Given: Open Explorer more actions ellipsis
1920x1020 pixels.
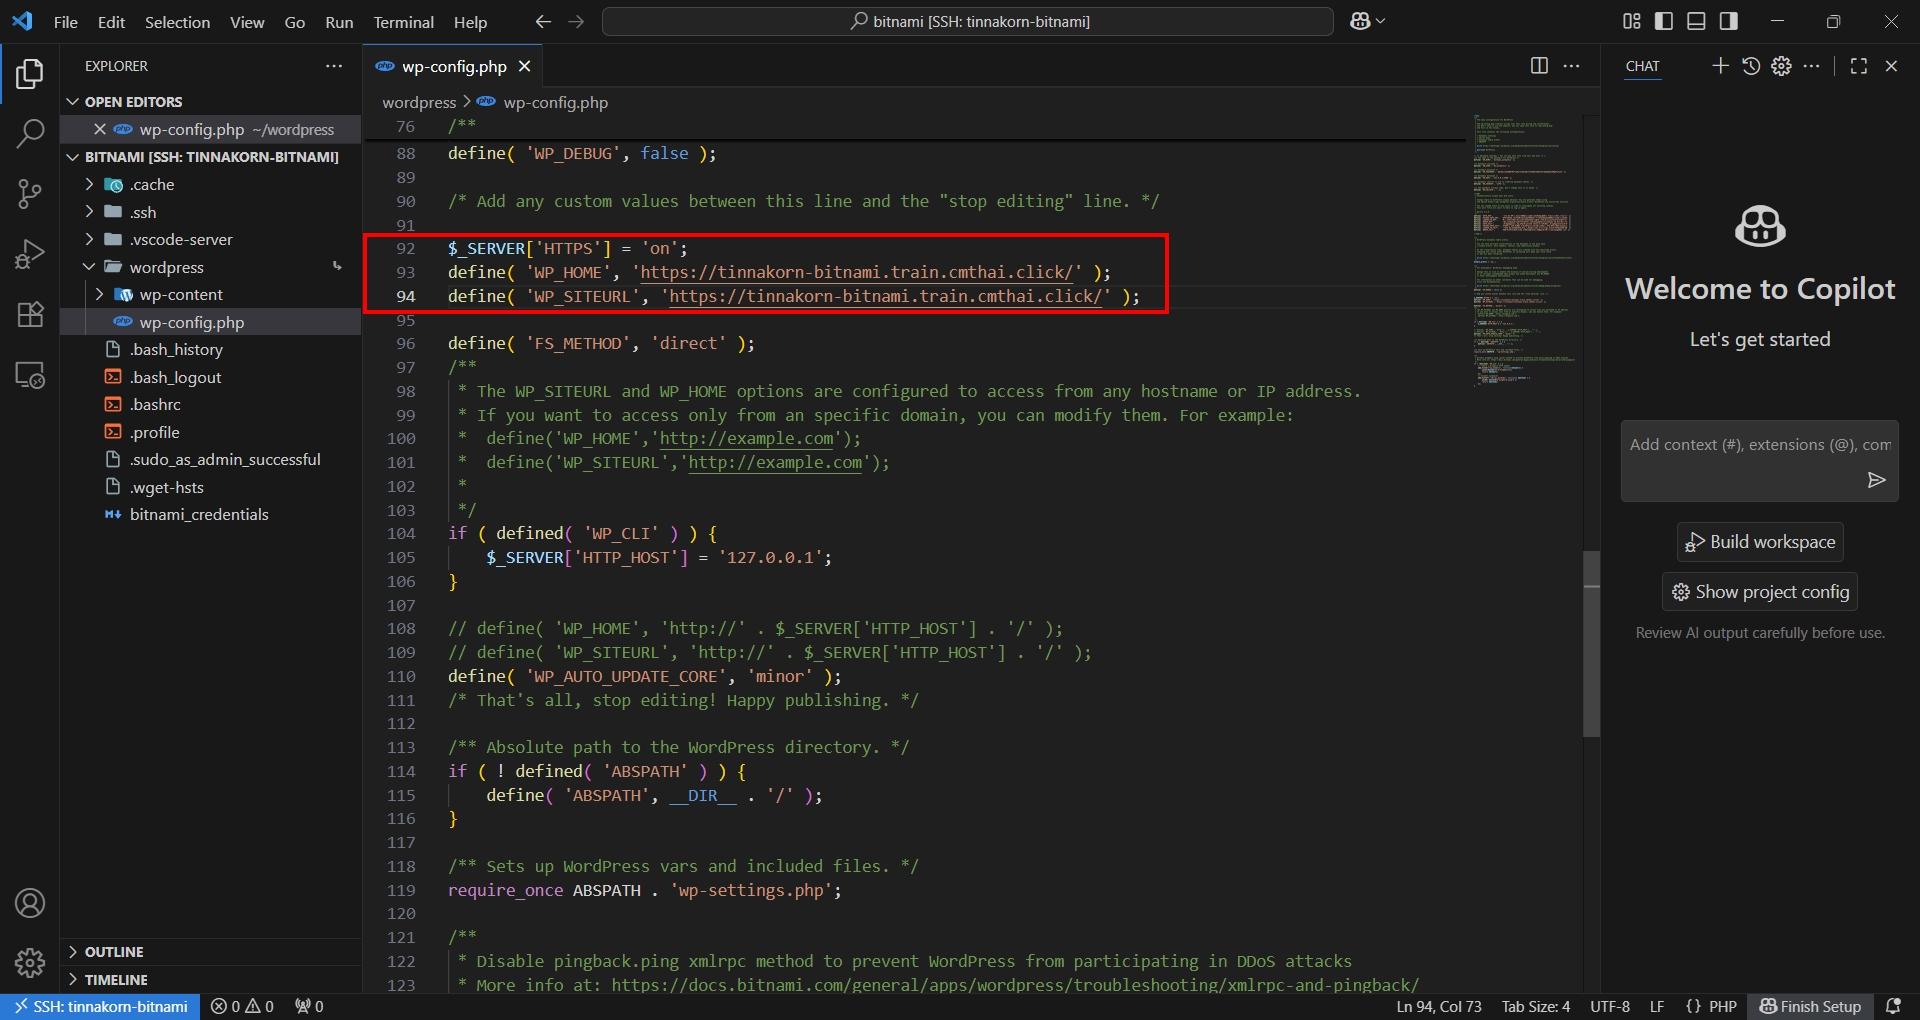Looking at the screenshot, I should 334,66.
